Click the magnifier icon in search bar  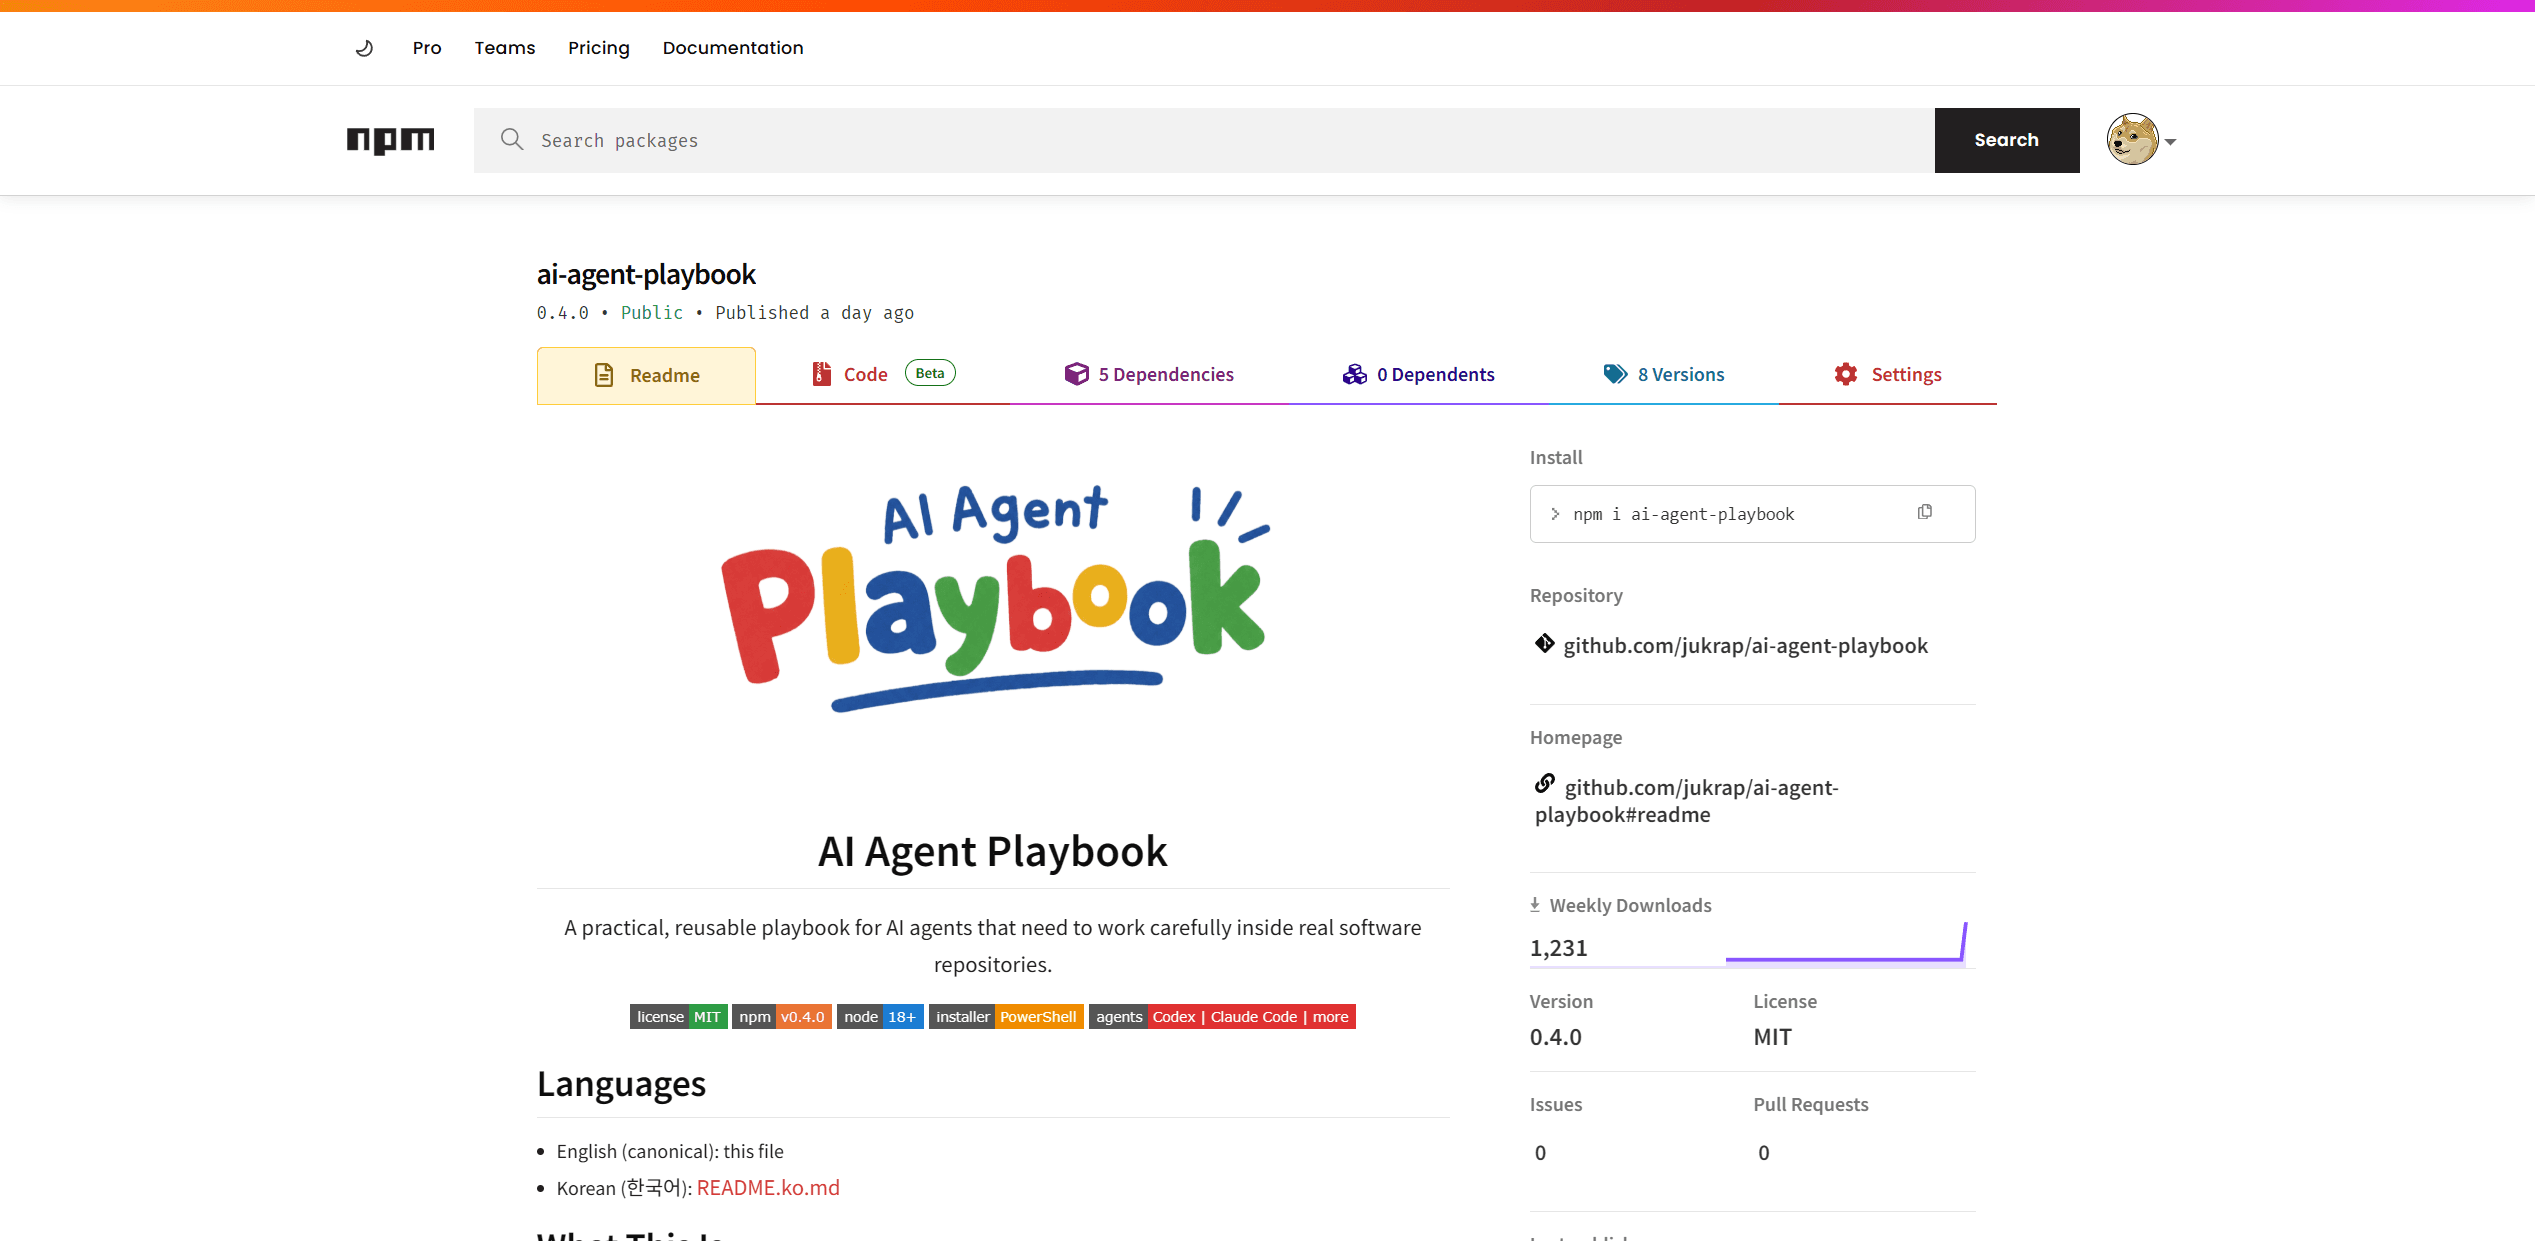pyautogui.click(x=512, y=140)
